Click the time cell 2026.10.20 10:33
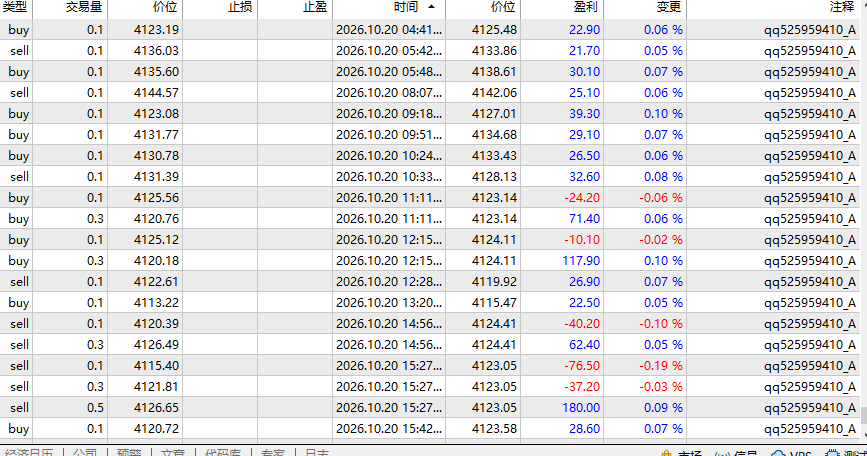The image size is (867, 456). pos(389,177)
